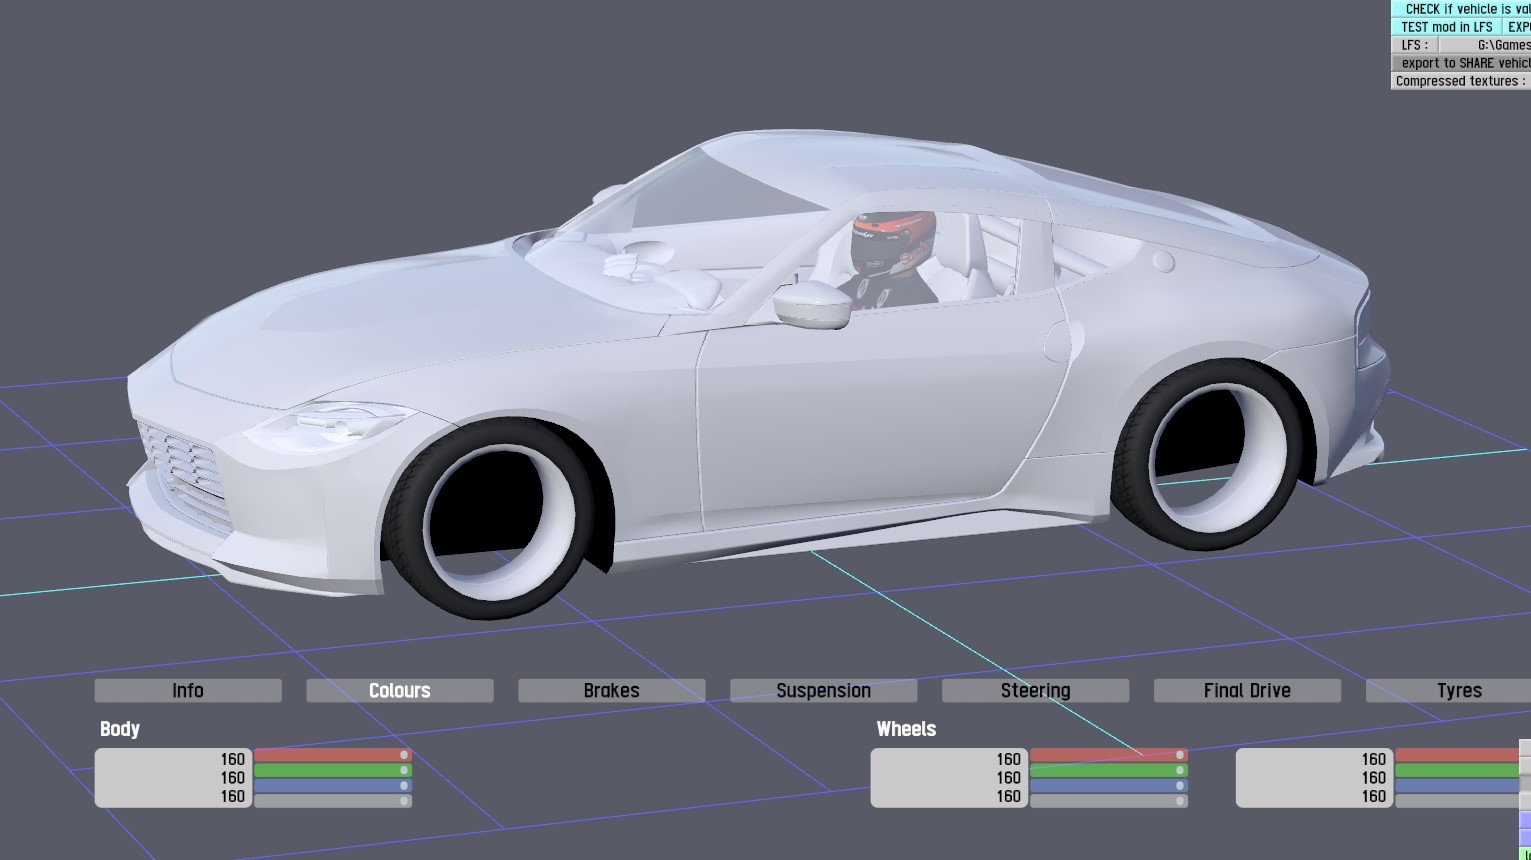This screenshot has width=1531, height=860.
Task: Adjust the Body grey slider
Action: pyautogui.click(x=333, y=801)
